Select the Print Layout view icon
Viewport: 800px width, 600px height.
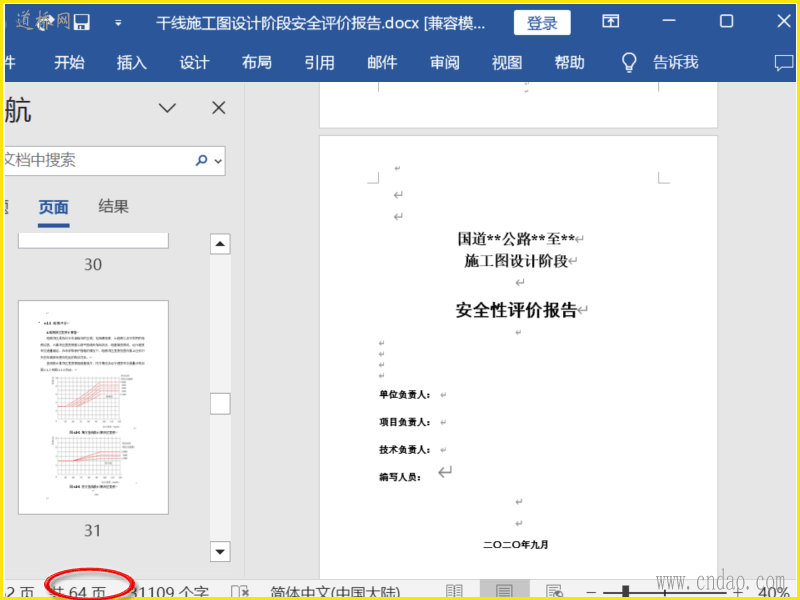click(504, 592)
